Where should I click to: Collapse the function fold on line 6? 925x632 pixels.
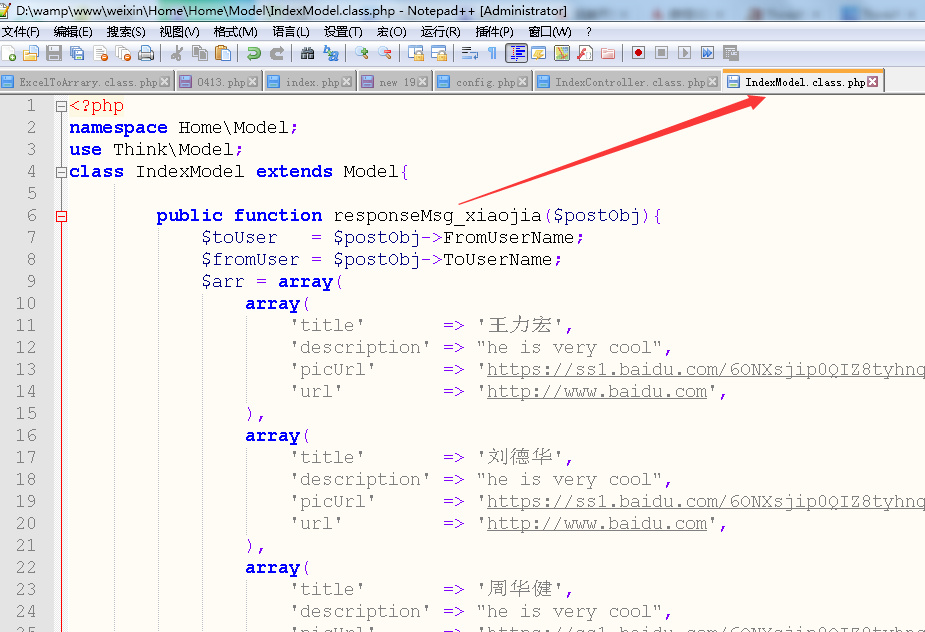(62, 216)
